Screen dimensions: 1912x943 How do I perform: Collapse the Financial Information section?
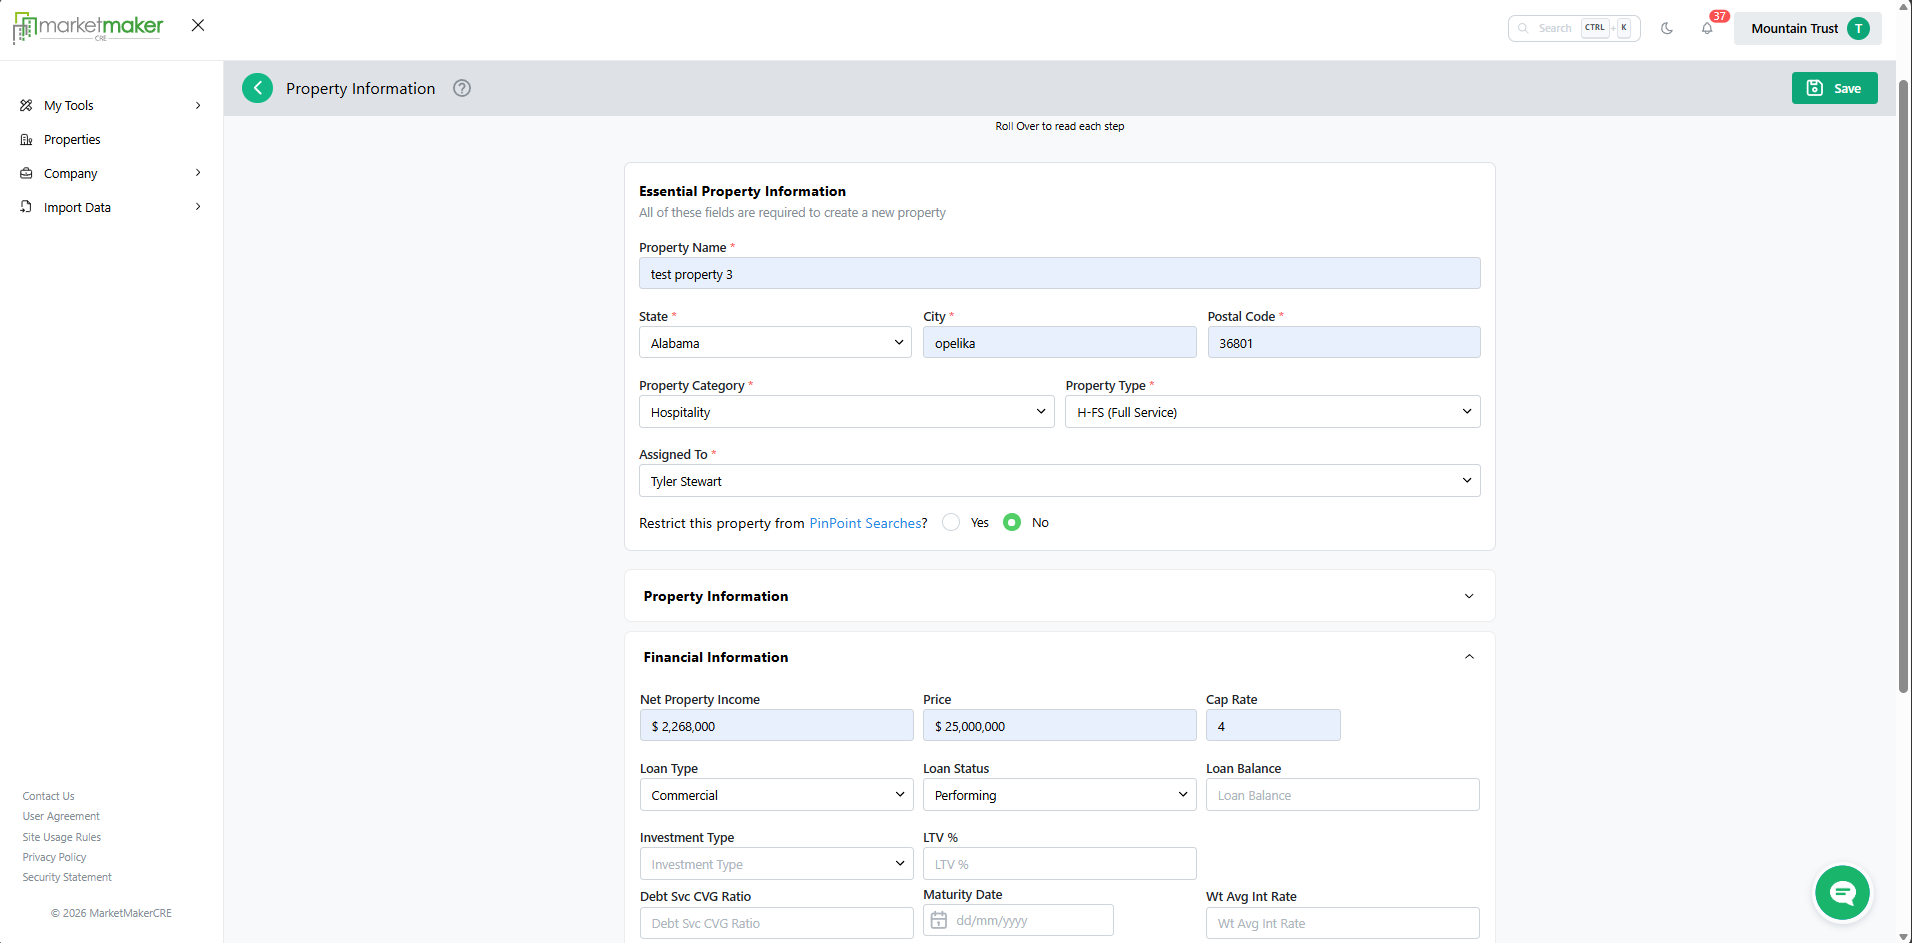point(1468,657)
